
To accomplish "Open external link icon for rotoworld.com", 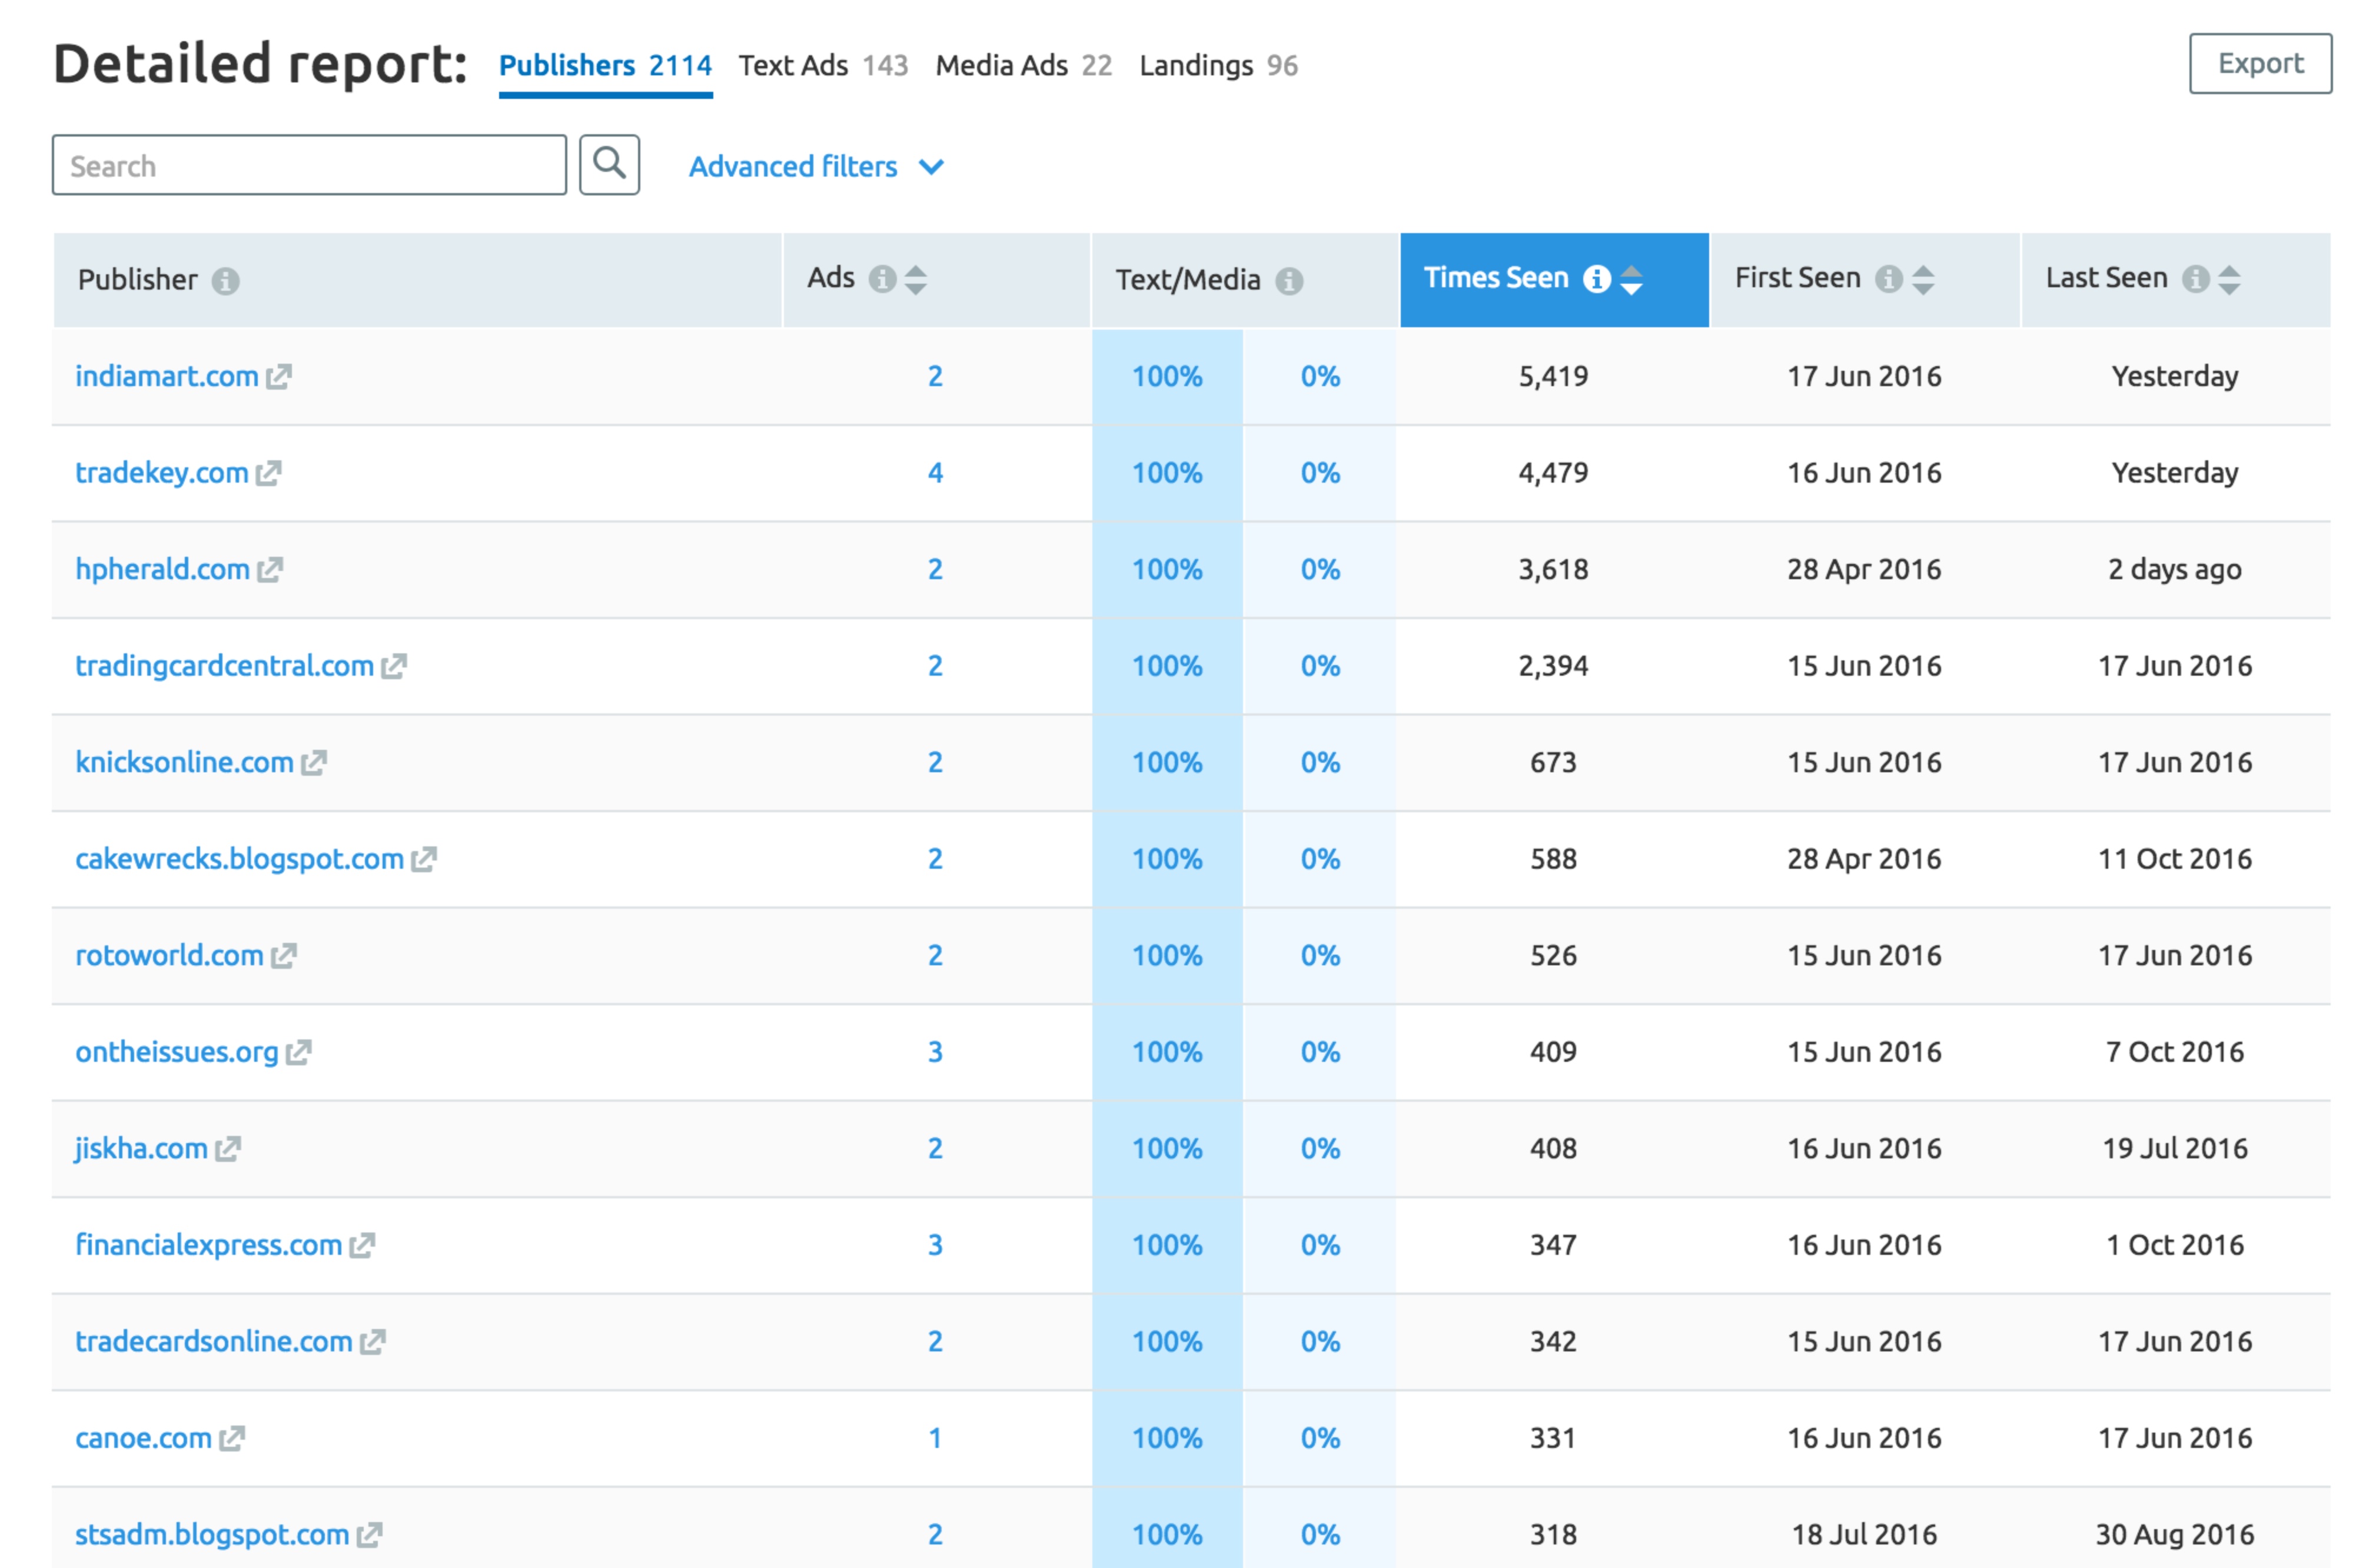I will point(284,955).
